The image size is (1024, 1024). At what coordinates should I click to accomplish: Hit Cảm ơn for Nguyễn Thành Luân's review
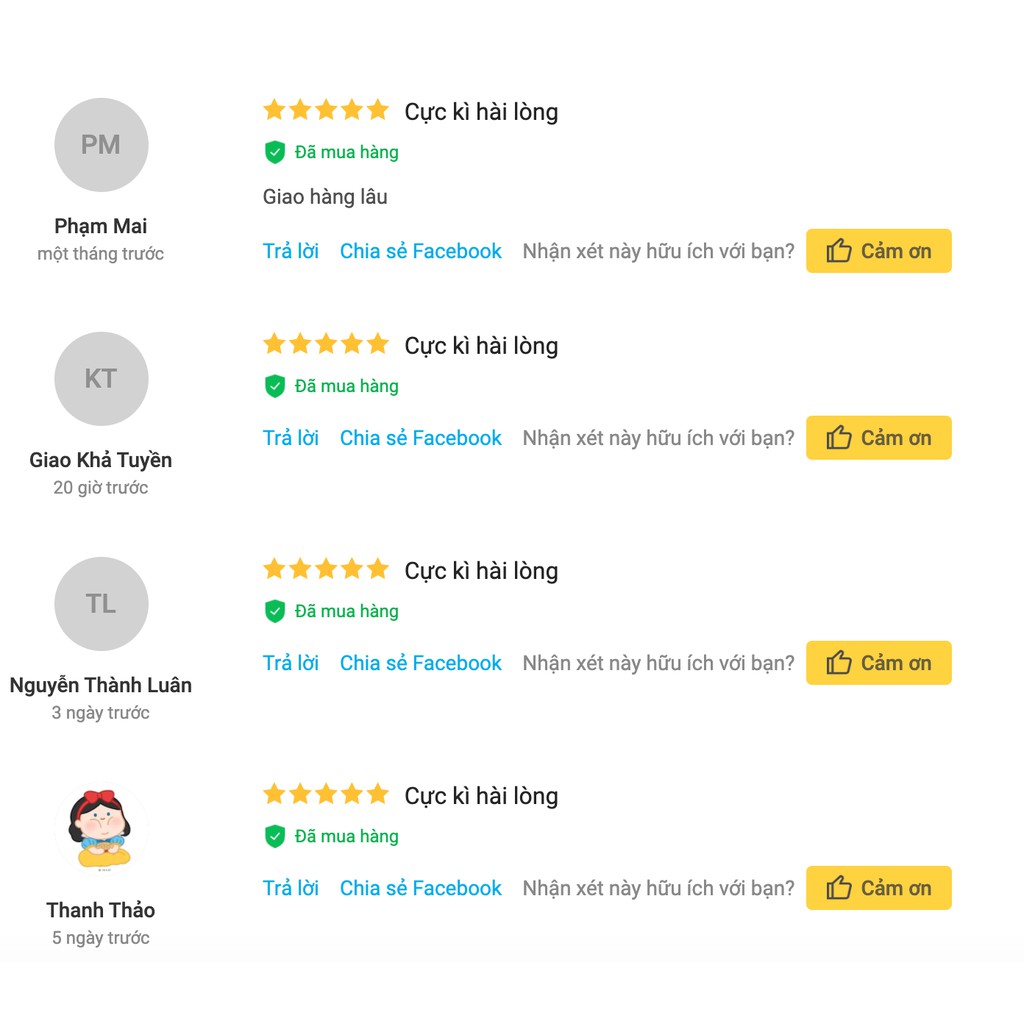click(x=878, y=663)
